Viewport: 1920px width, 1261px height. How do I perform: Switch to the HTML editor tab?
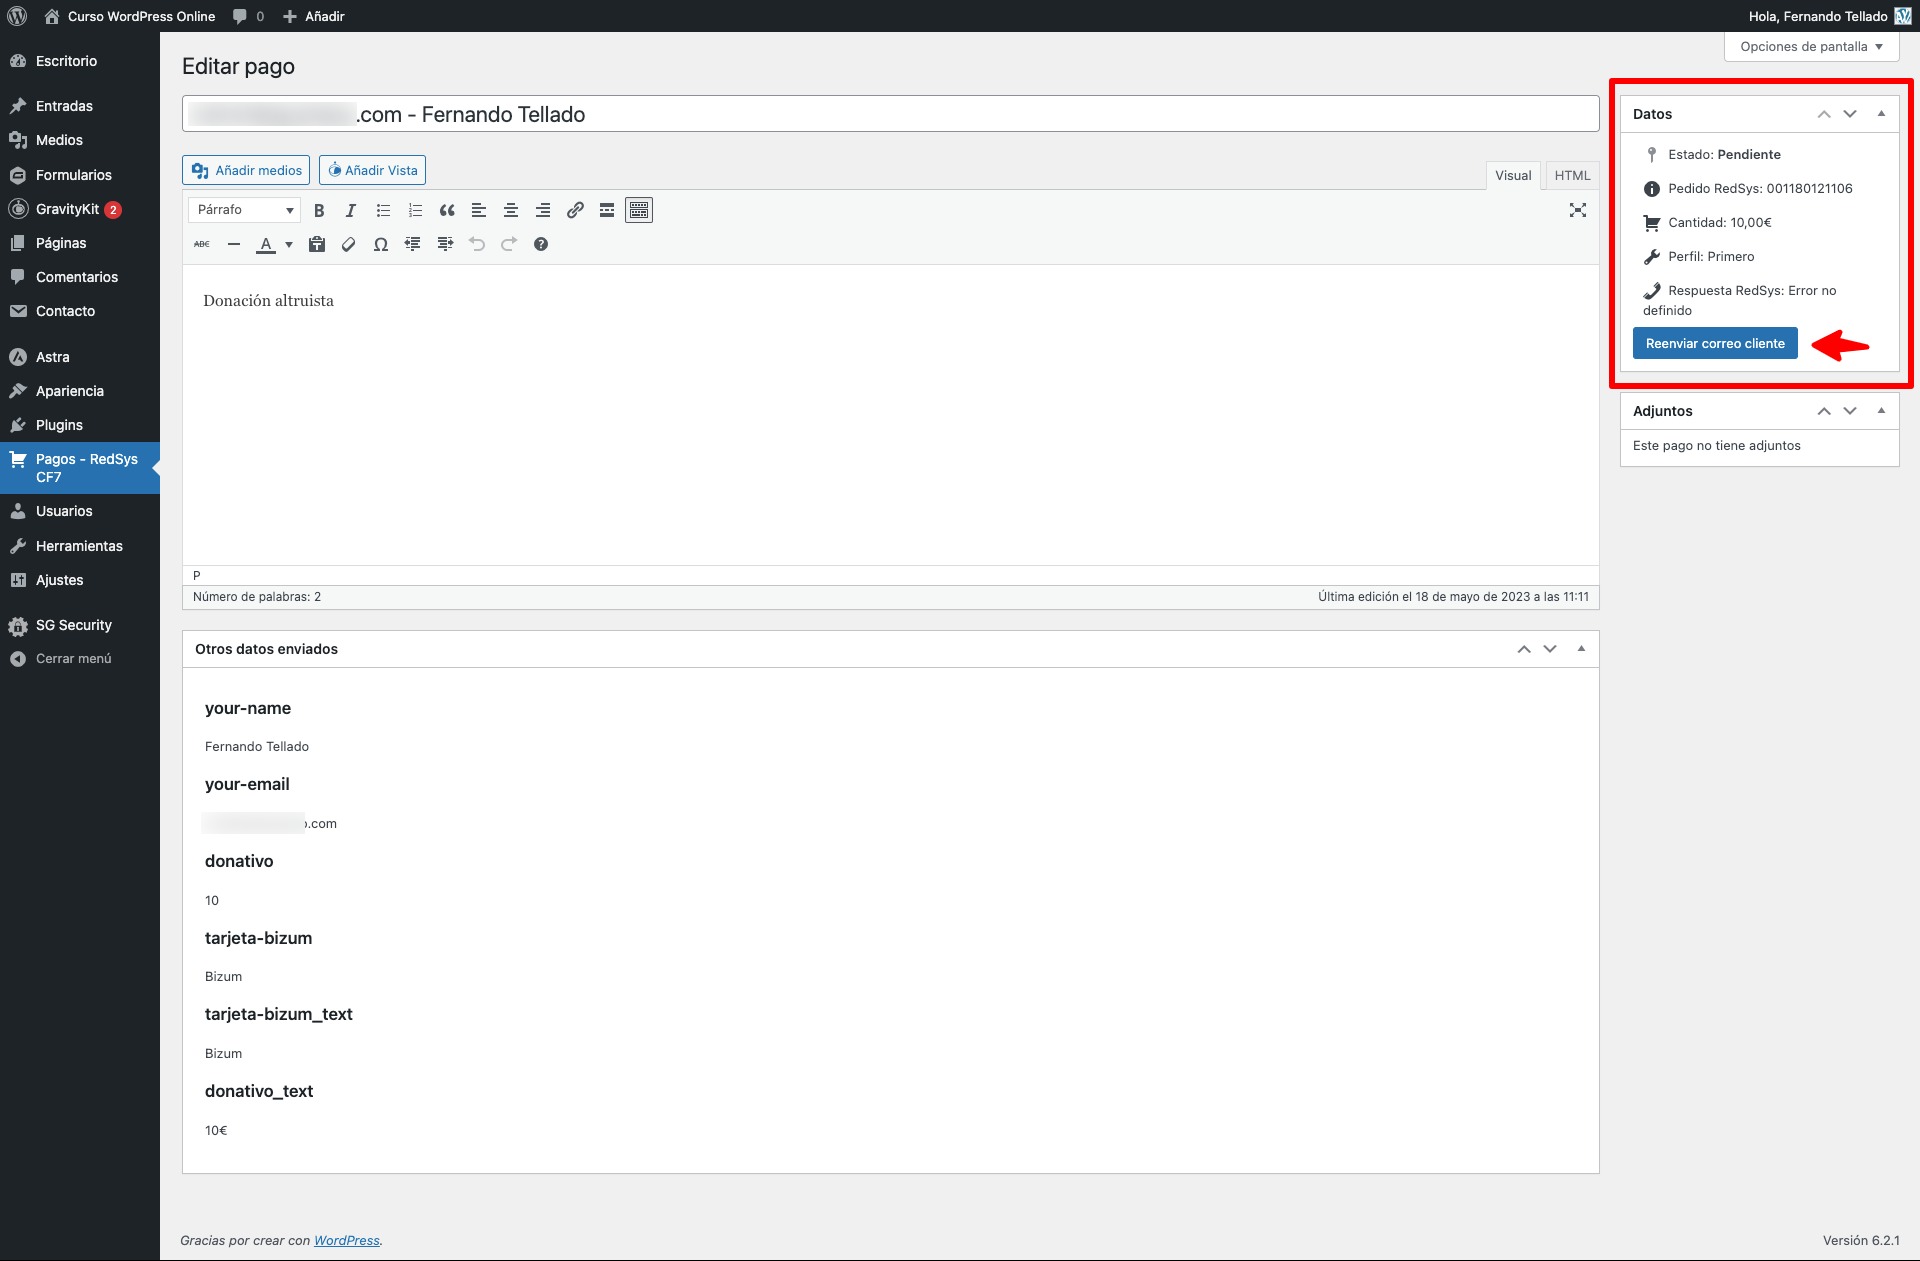(1572, 175)
